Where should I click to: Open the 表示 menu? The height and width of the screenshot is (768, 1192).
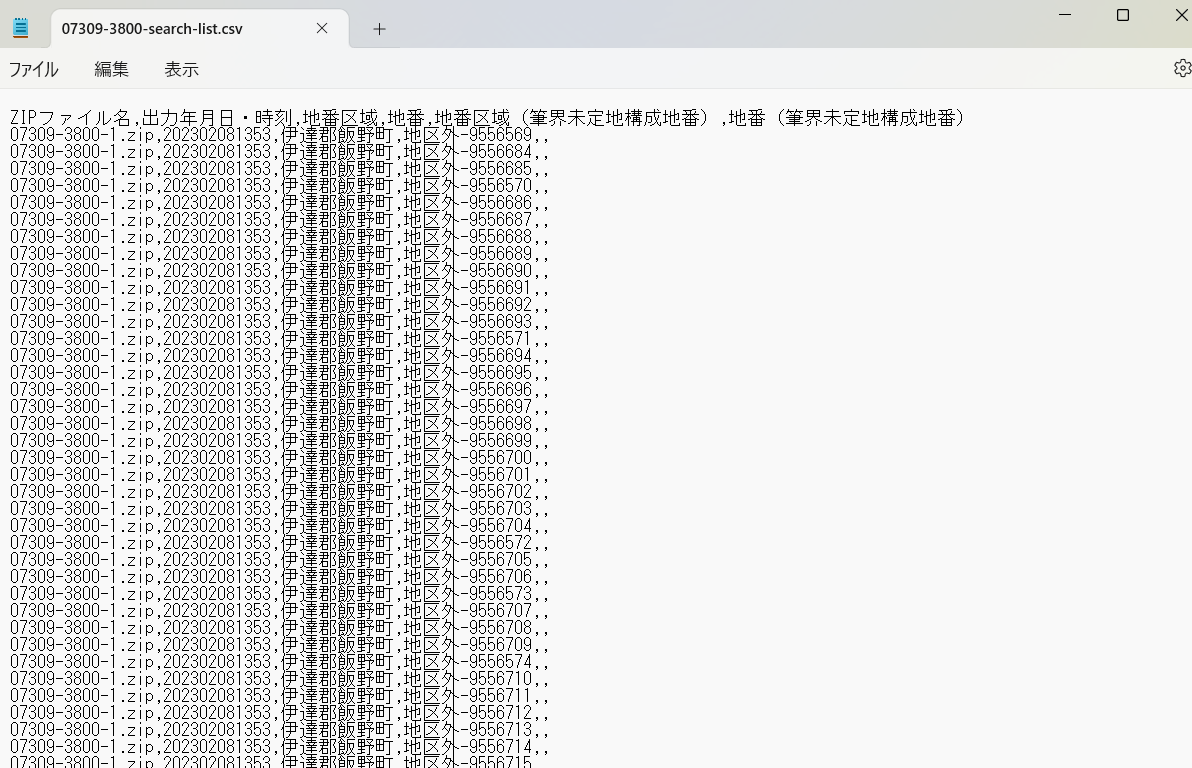coord(182,69)
